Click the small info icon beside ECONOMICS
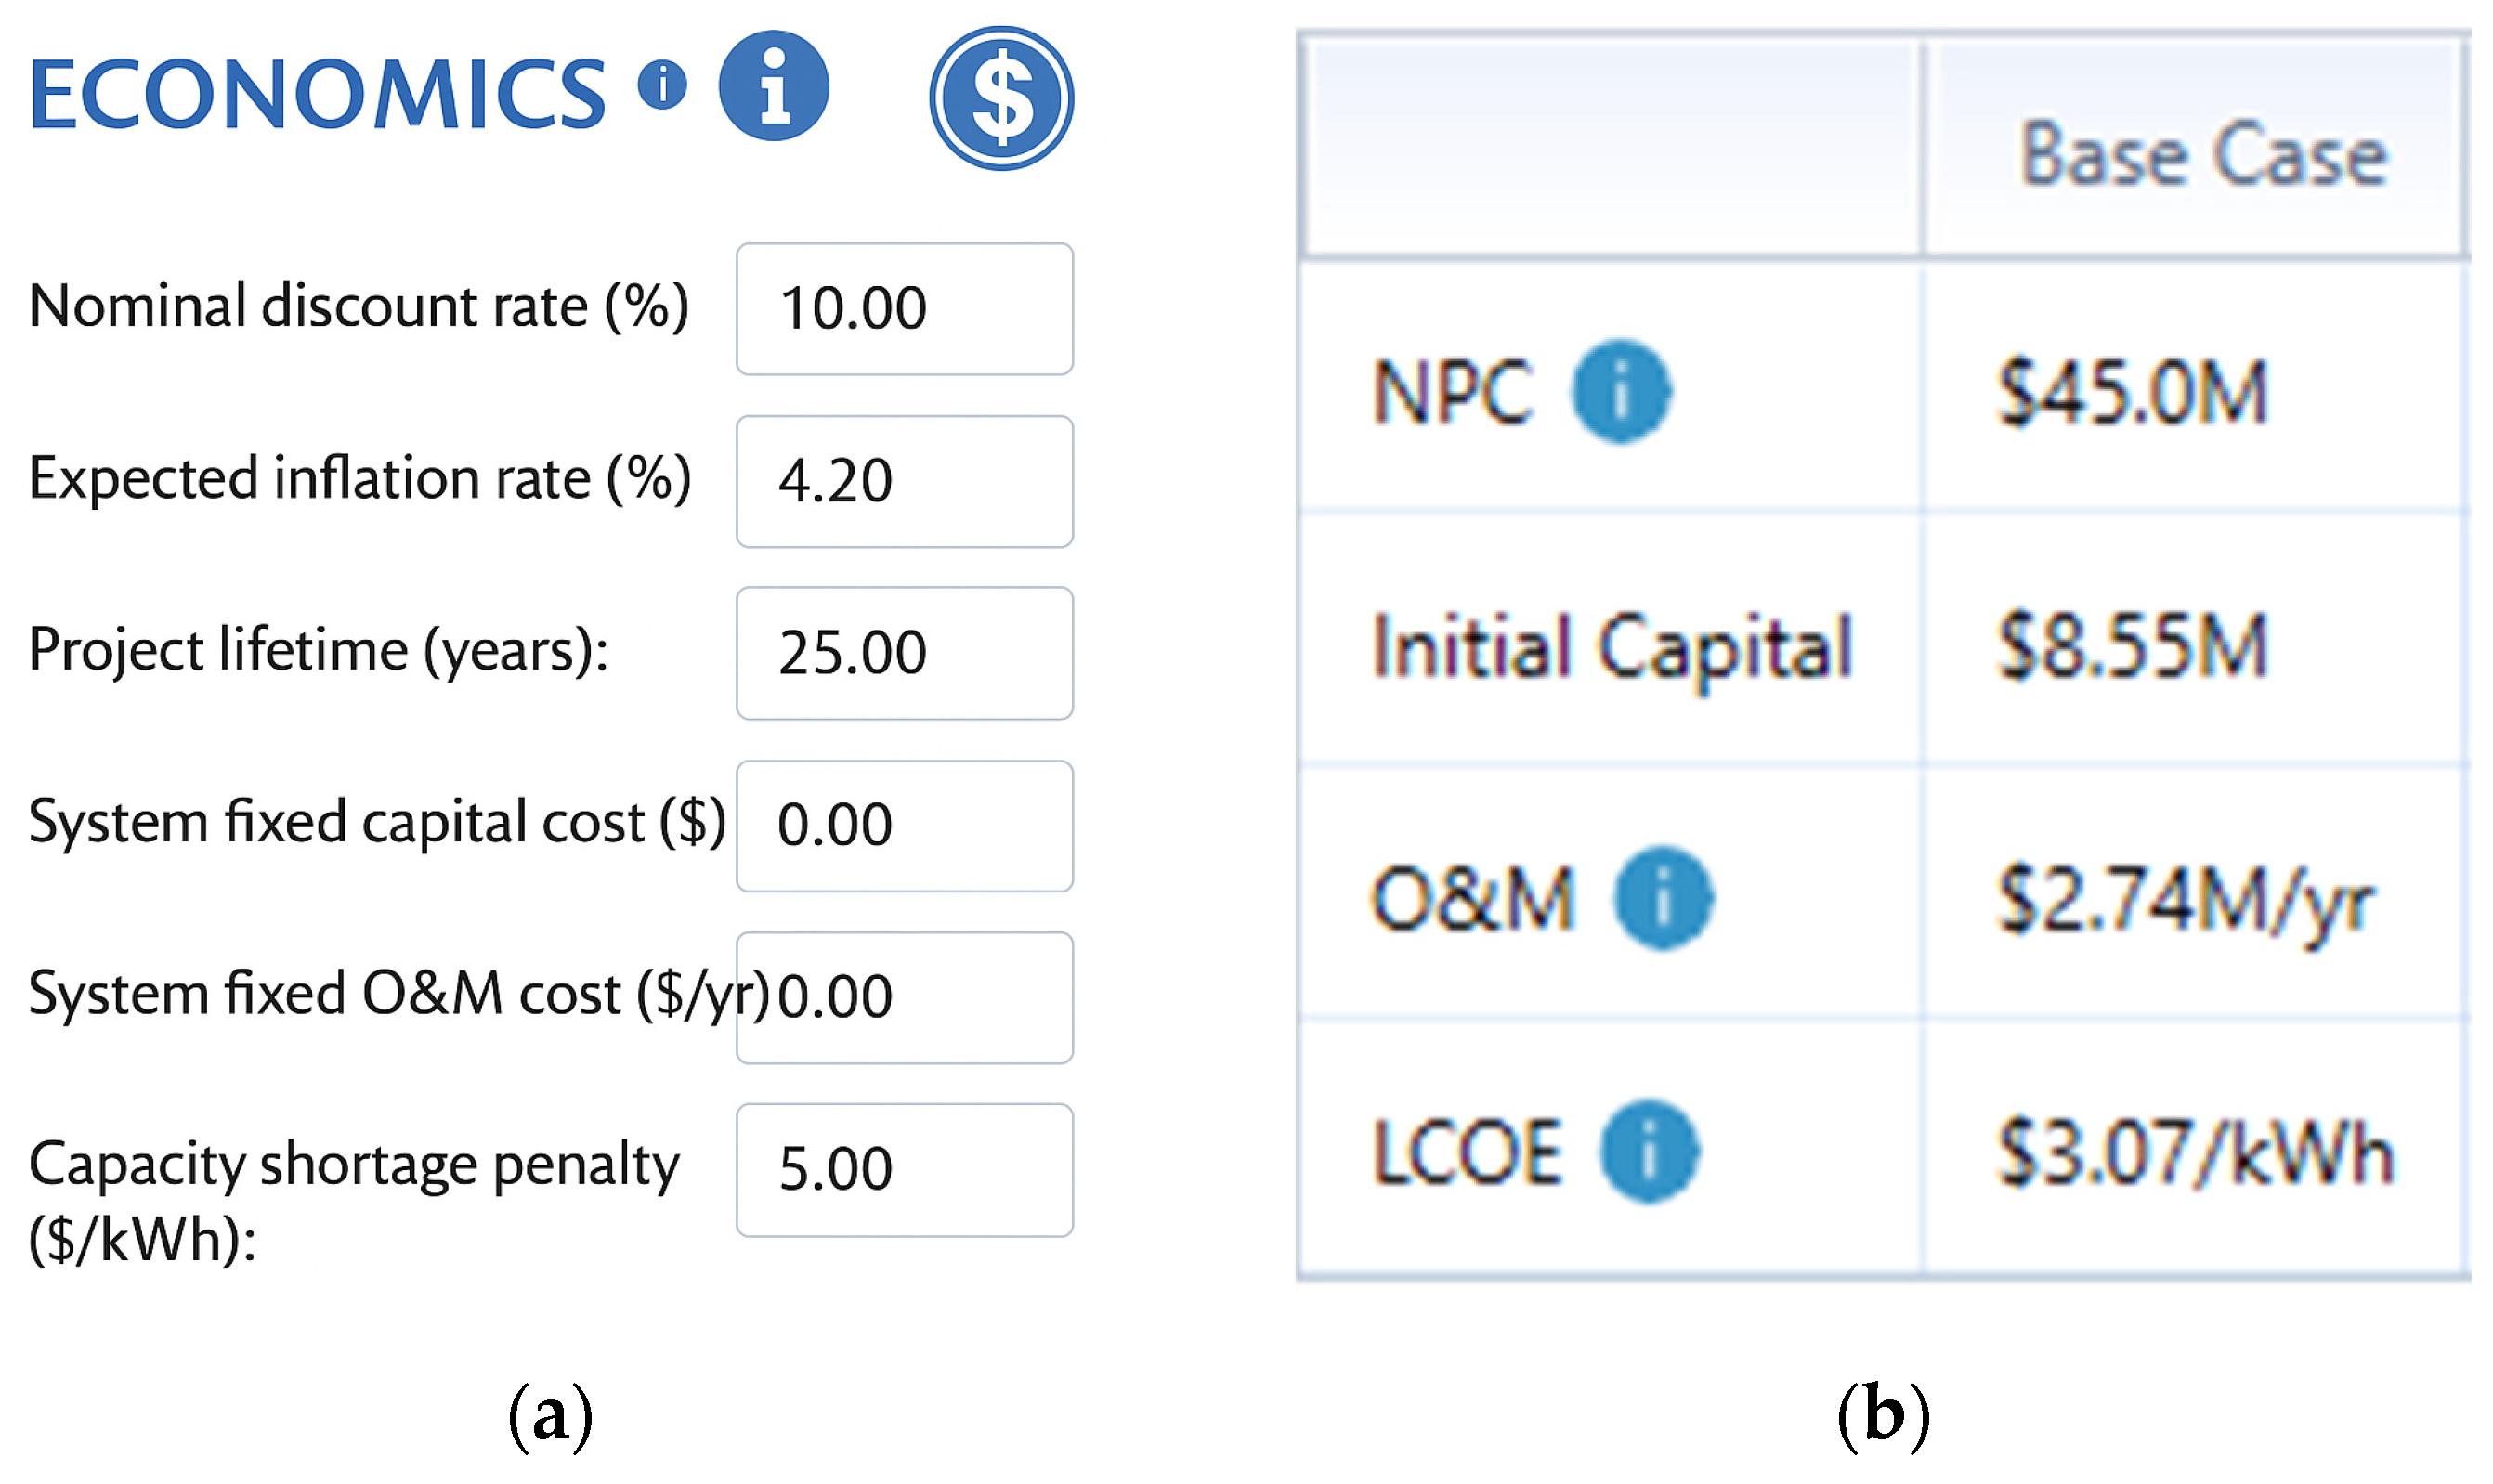This screenshot has height=1484, width=2493. 662,84
